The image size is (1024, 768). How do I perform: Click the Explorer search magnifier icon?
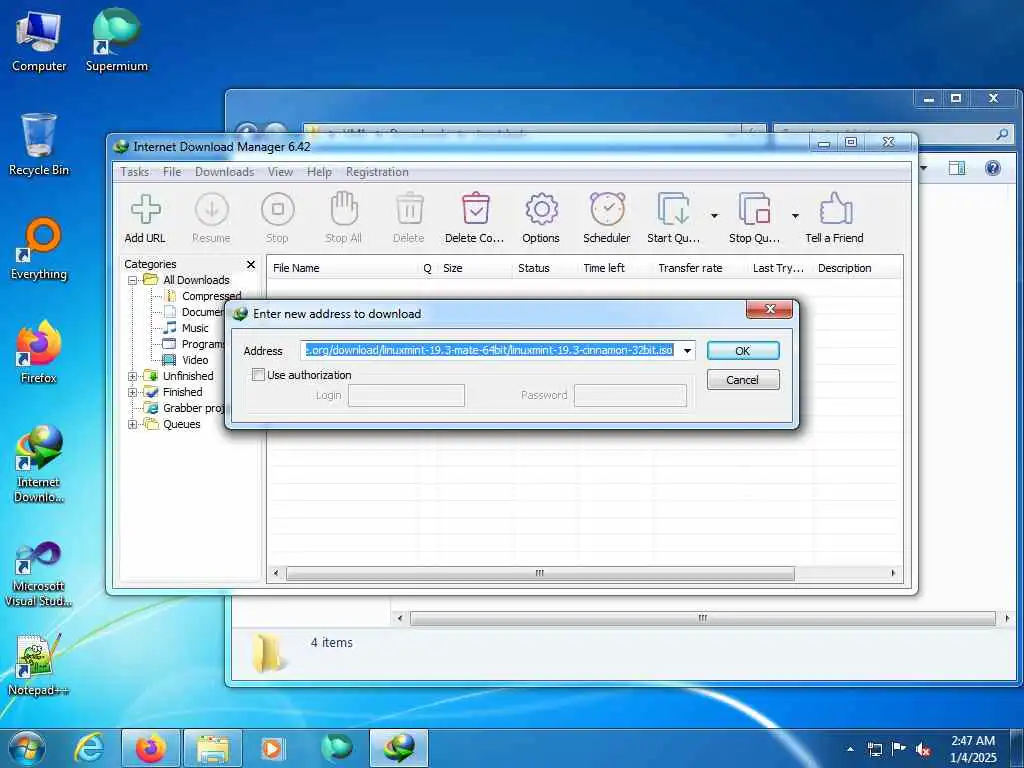coord(1002,134)
